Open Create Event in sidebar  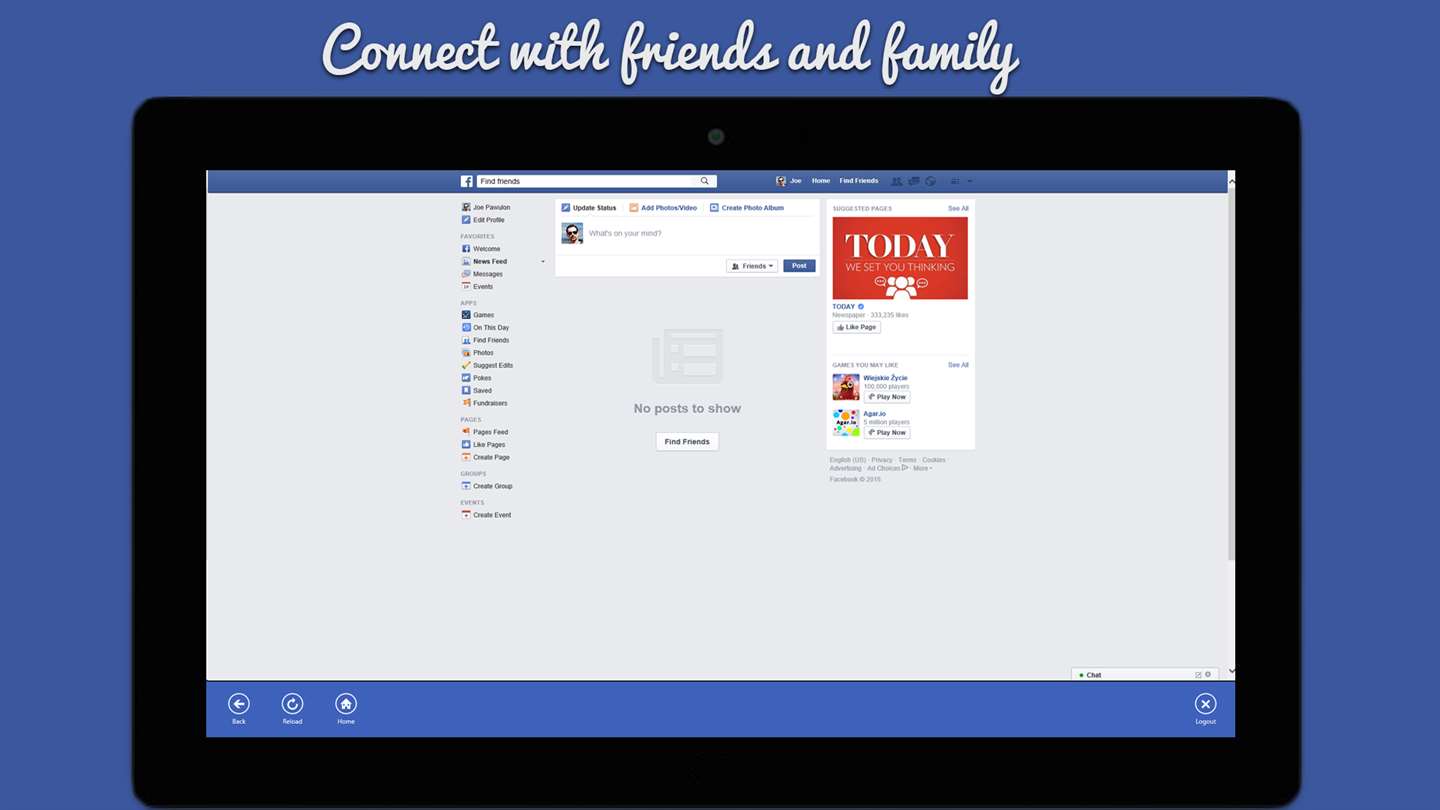click(486, 515)
